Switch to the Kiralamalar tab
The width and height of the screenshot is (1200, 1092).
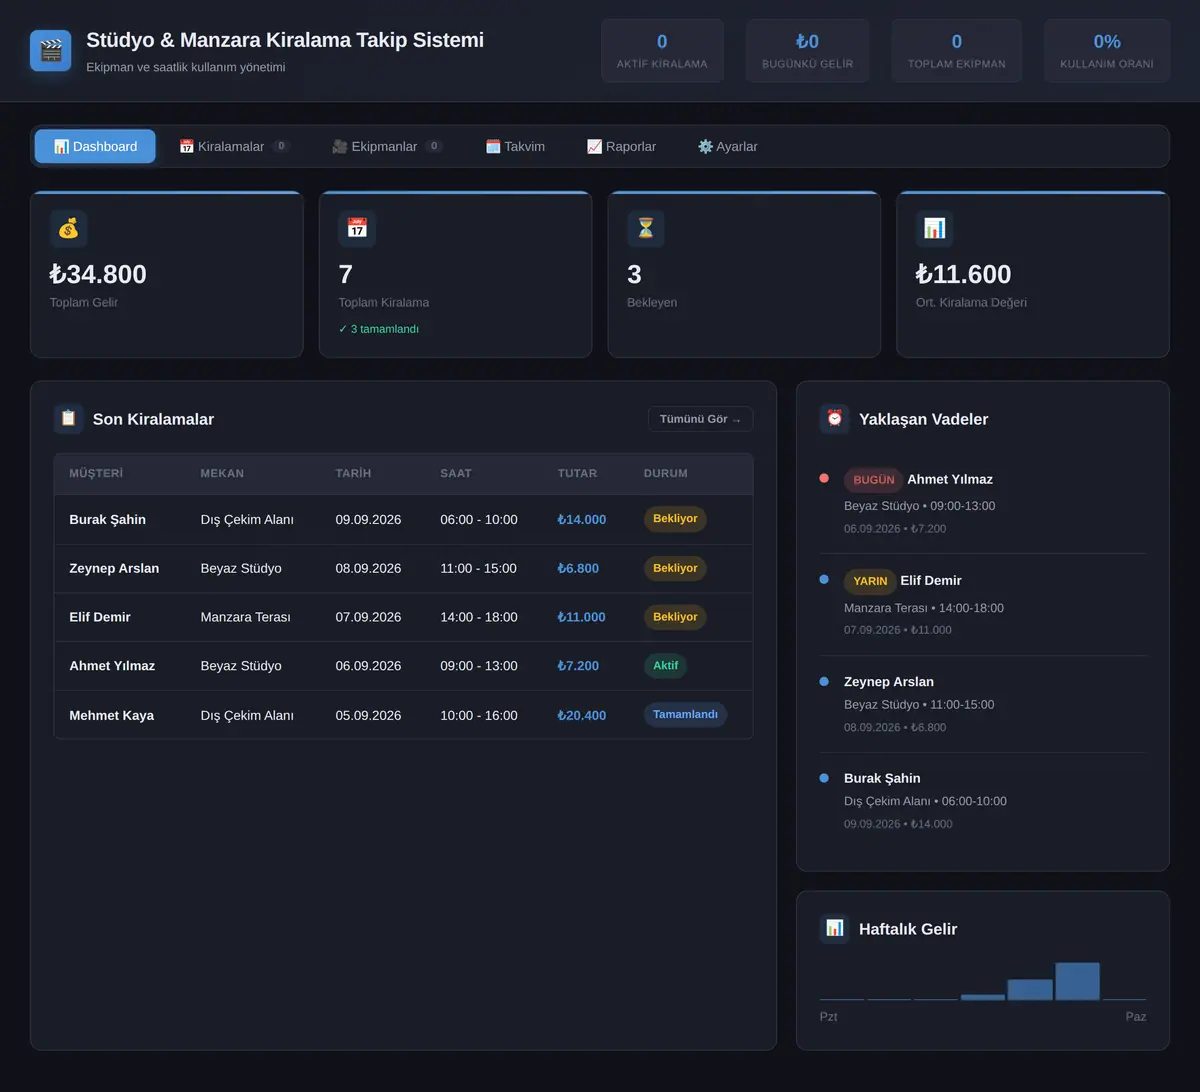(x=234, y=146)
